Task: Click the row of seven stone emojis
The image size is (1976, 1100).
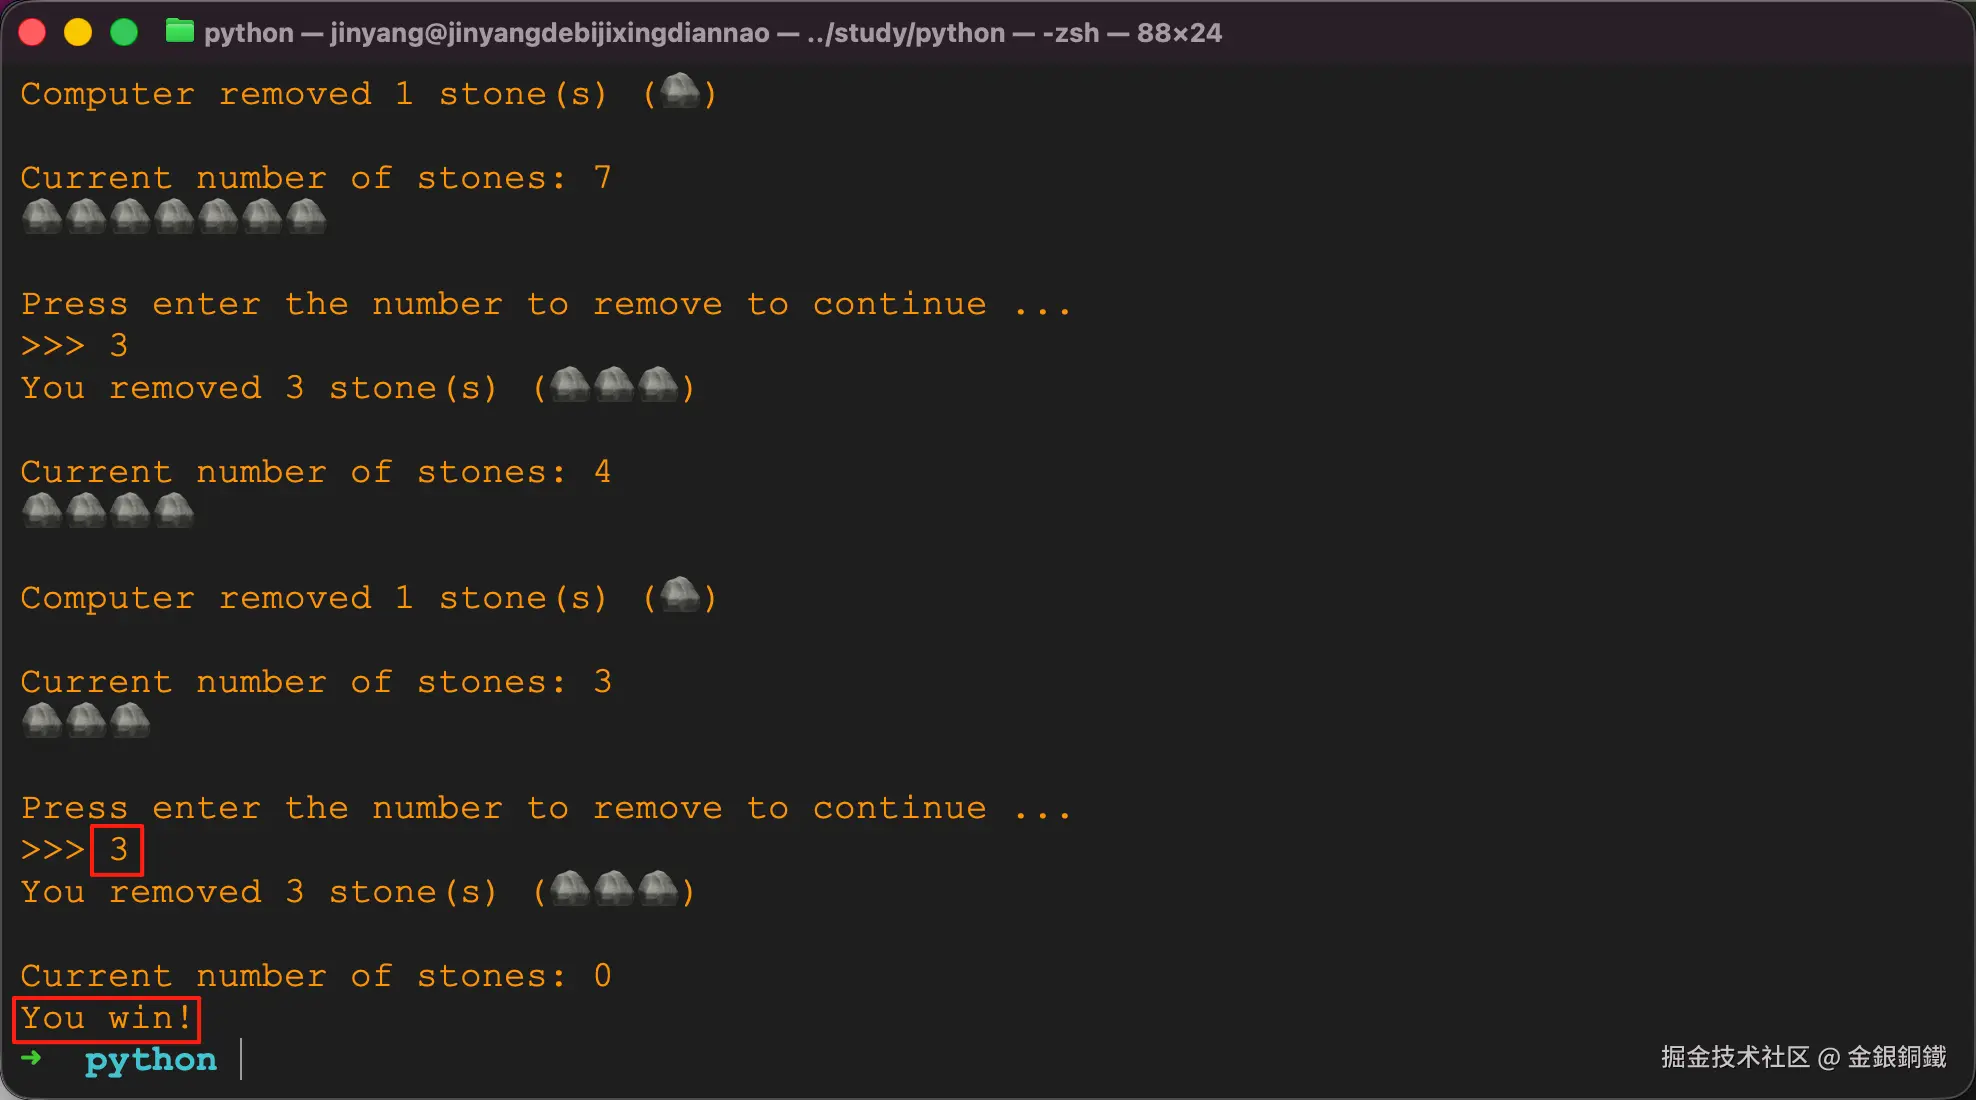Action: click(x=174, y=216)
